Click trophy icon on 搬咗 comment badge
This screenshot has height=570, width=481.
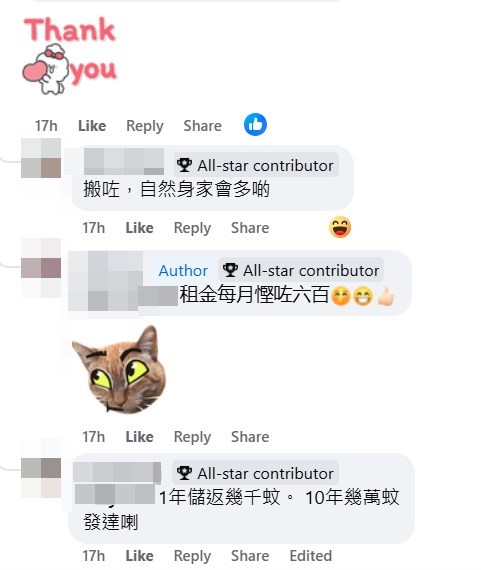[x=184, y=165]
